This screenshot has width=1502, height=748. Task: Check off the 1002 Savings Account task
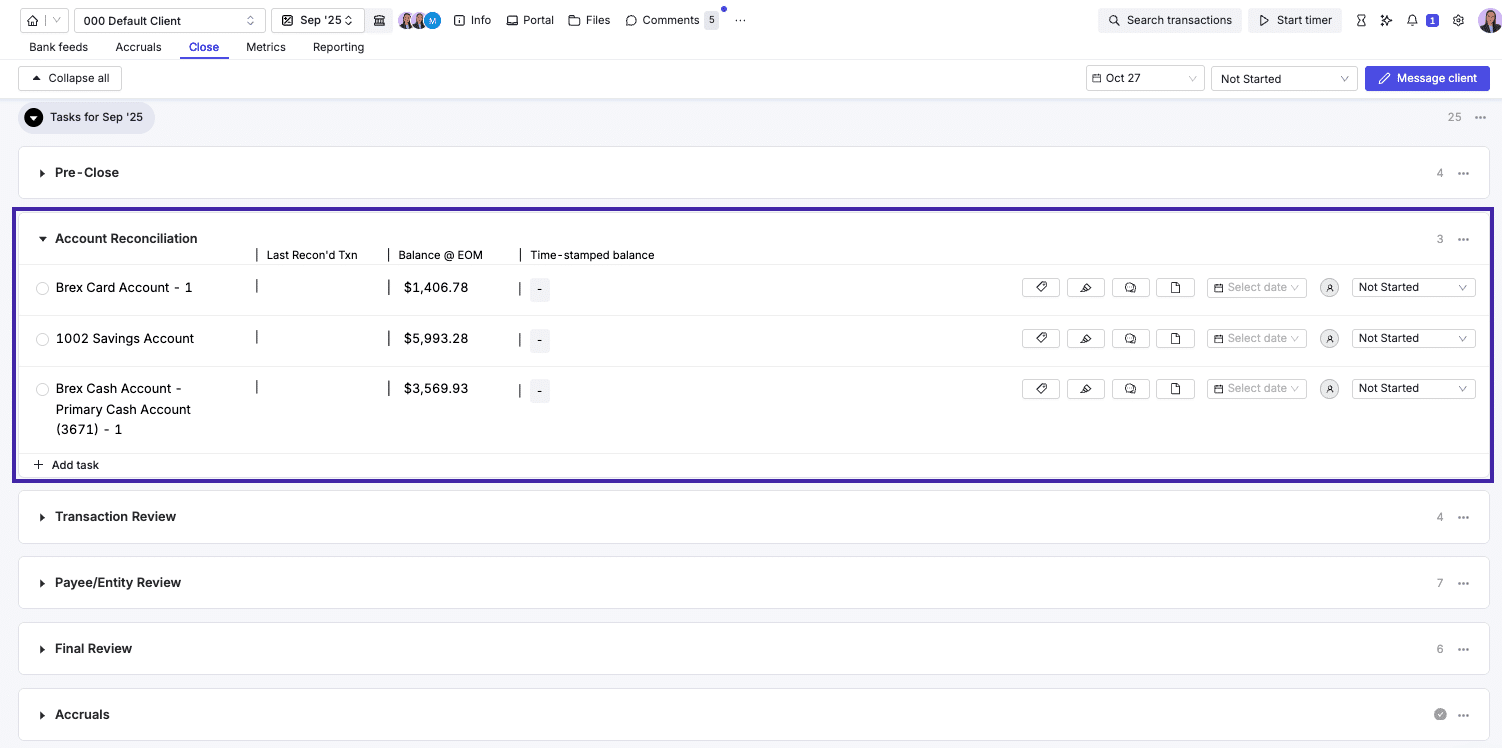(42, 338)
